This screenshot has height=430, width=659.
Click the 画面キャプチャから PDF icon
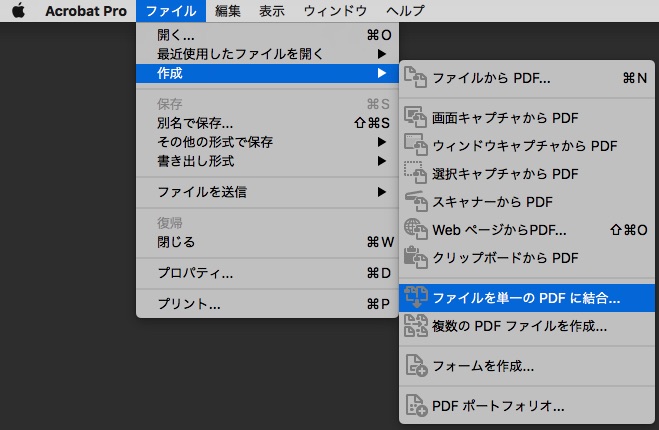point(415,117)
